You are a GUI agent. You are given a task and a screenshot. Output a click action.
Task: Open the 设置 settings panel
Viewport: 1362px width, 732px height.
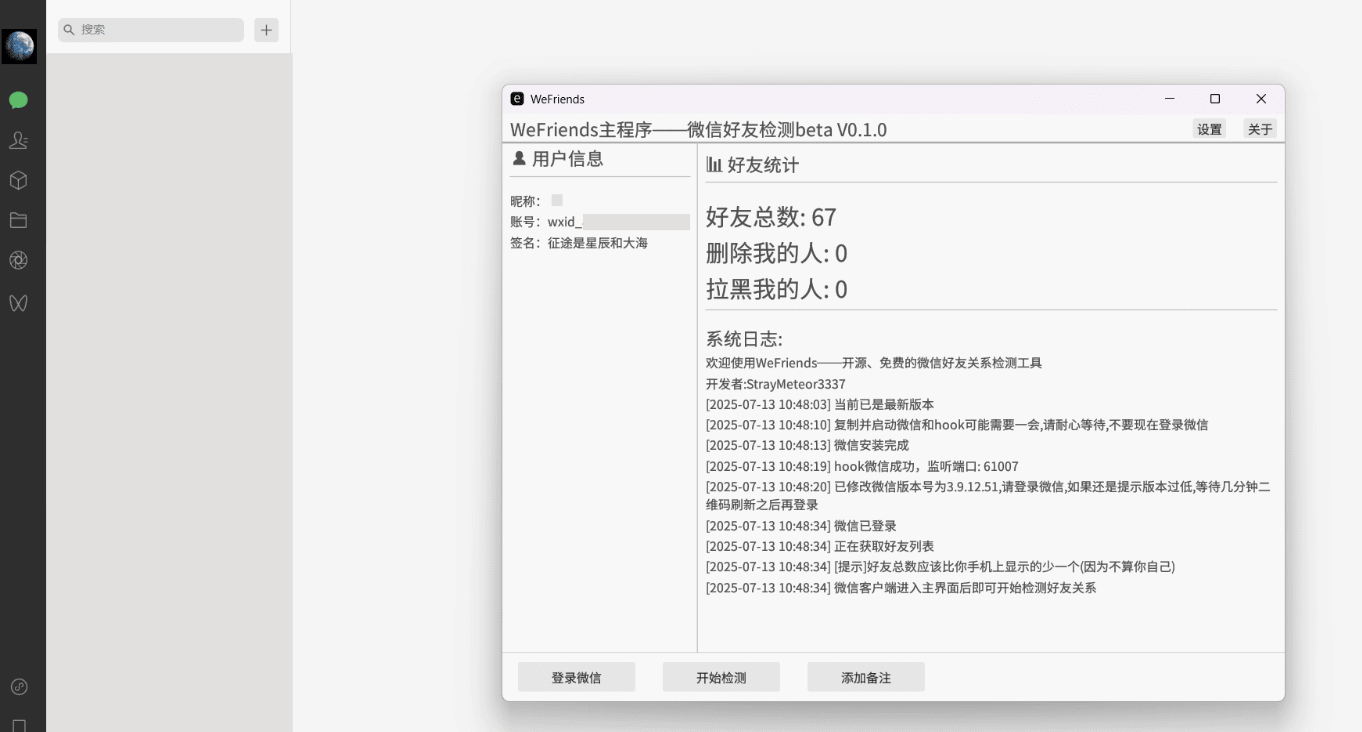click(x=1208, y=129)
